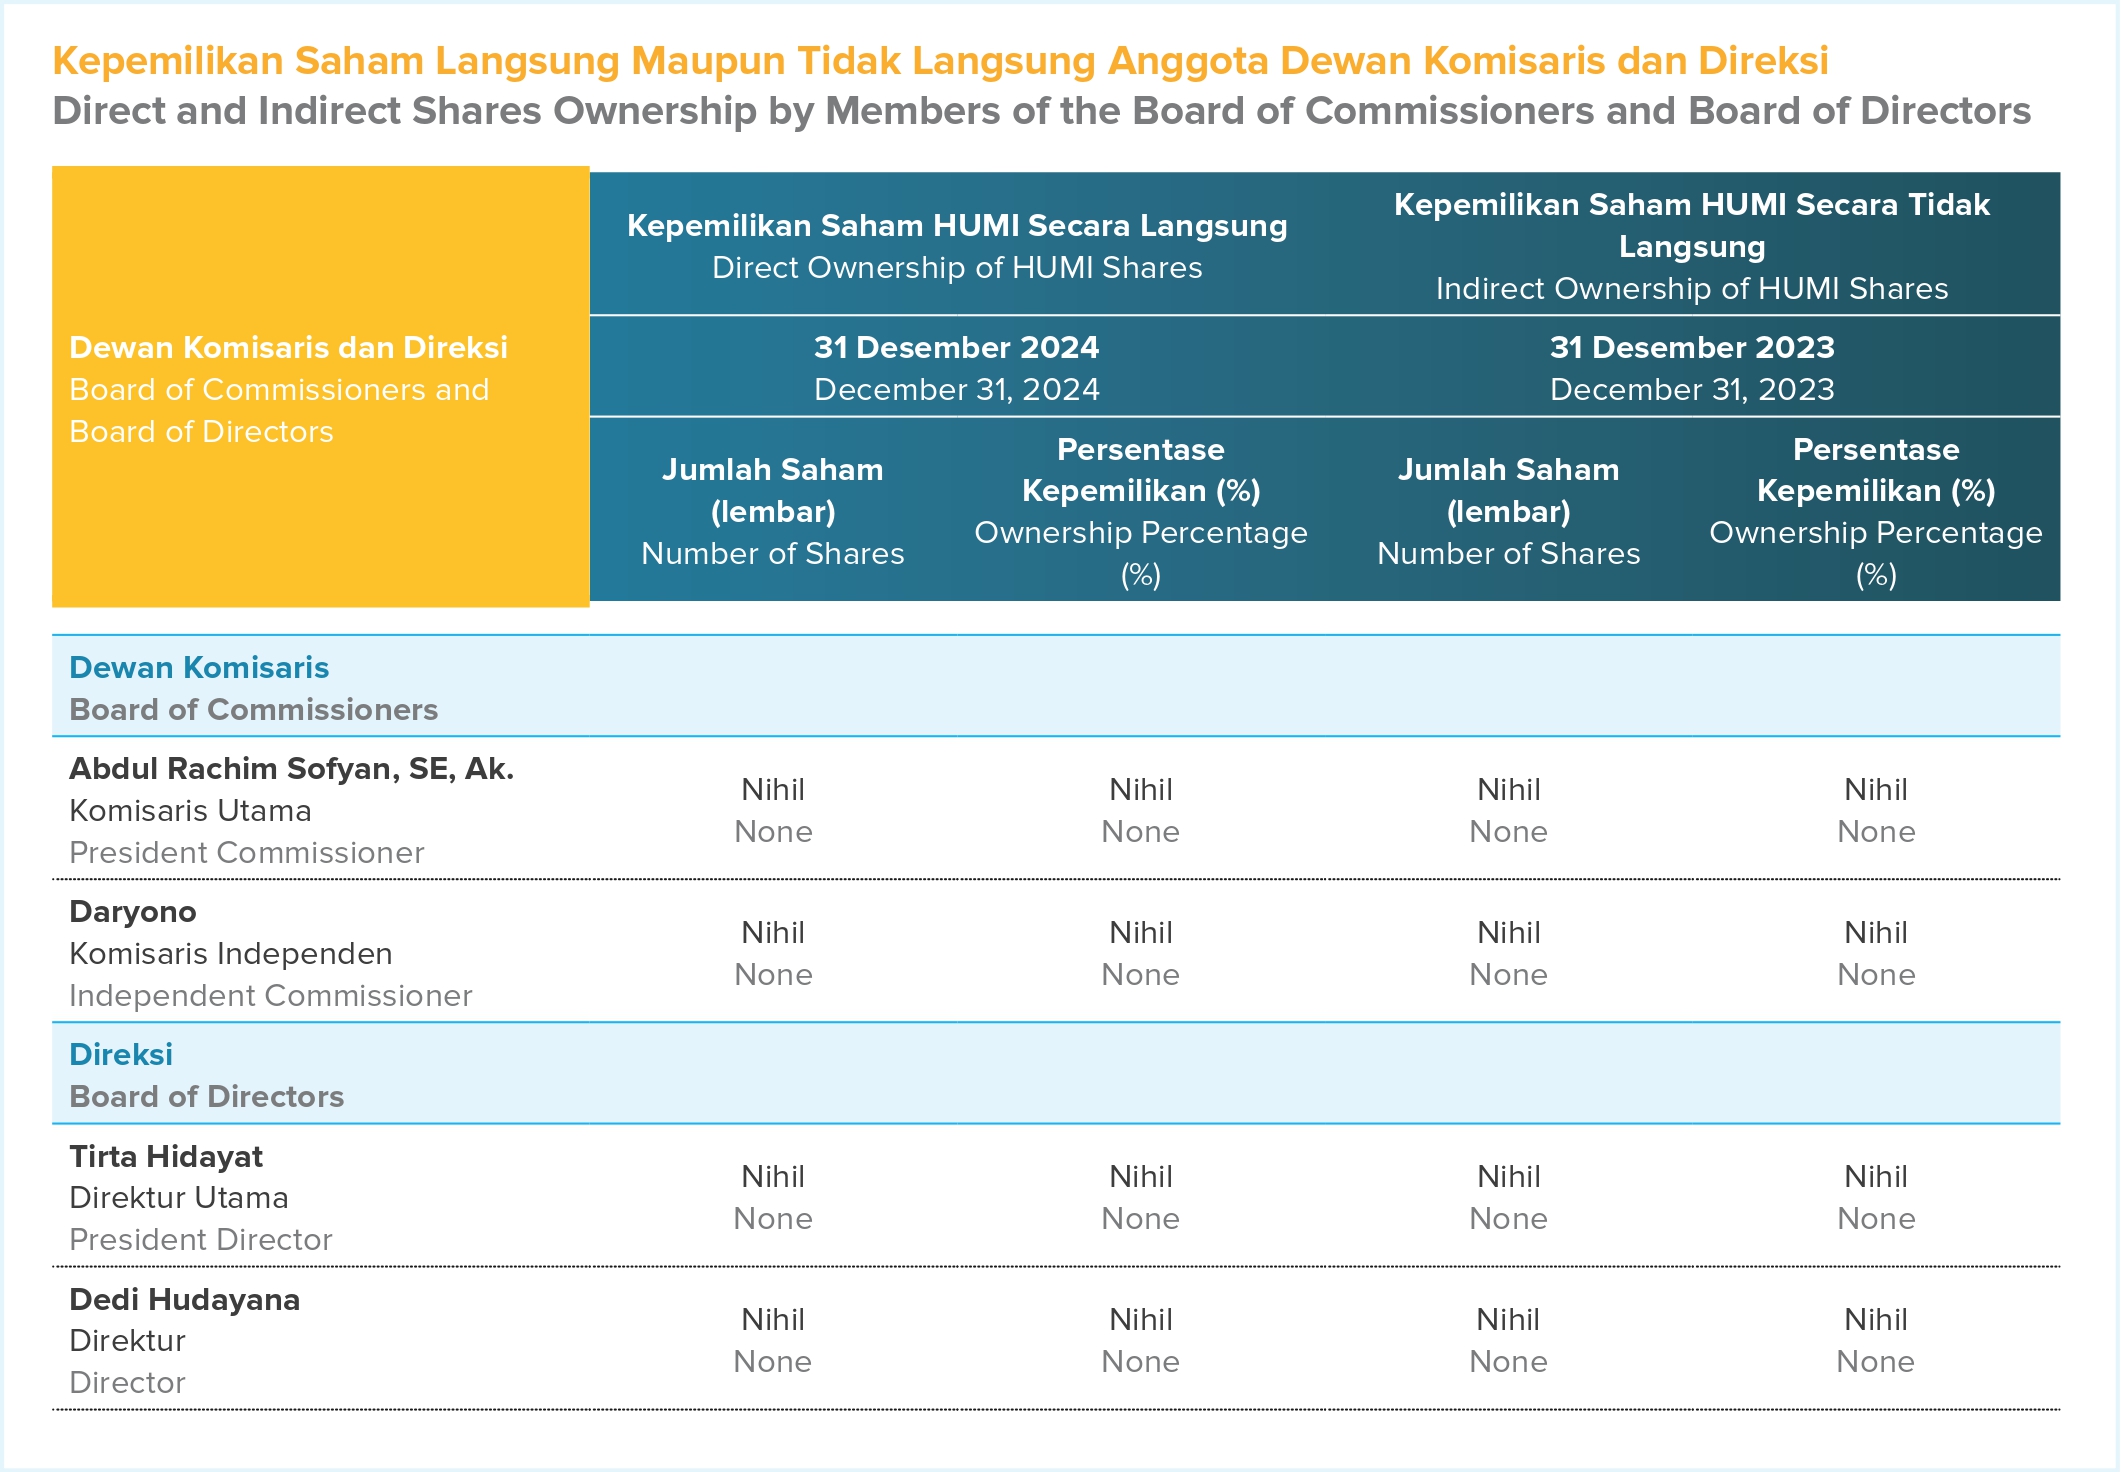Select the 'Direksi' section heading

point(121,1054)
